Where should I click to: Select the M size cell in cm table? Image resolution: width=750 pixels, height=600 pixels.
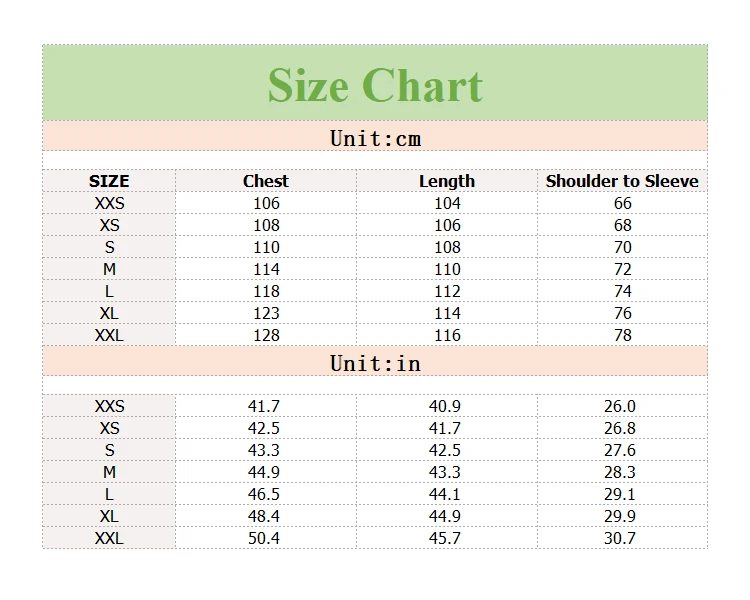[109, 269]
